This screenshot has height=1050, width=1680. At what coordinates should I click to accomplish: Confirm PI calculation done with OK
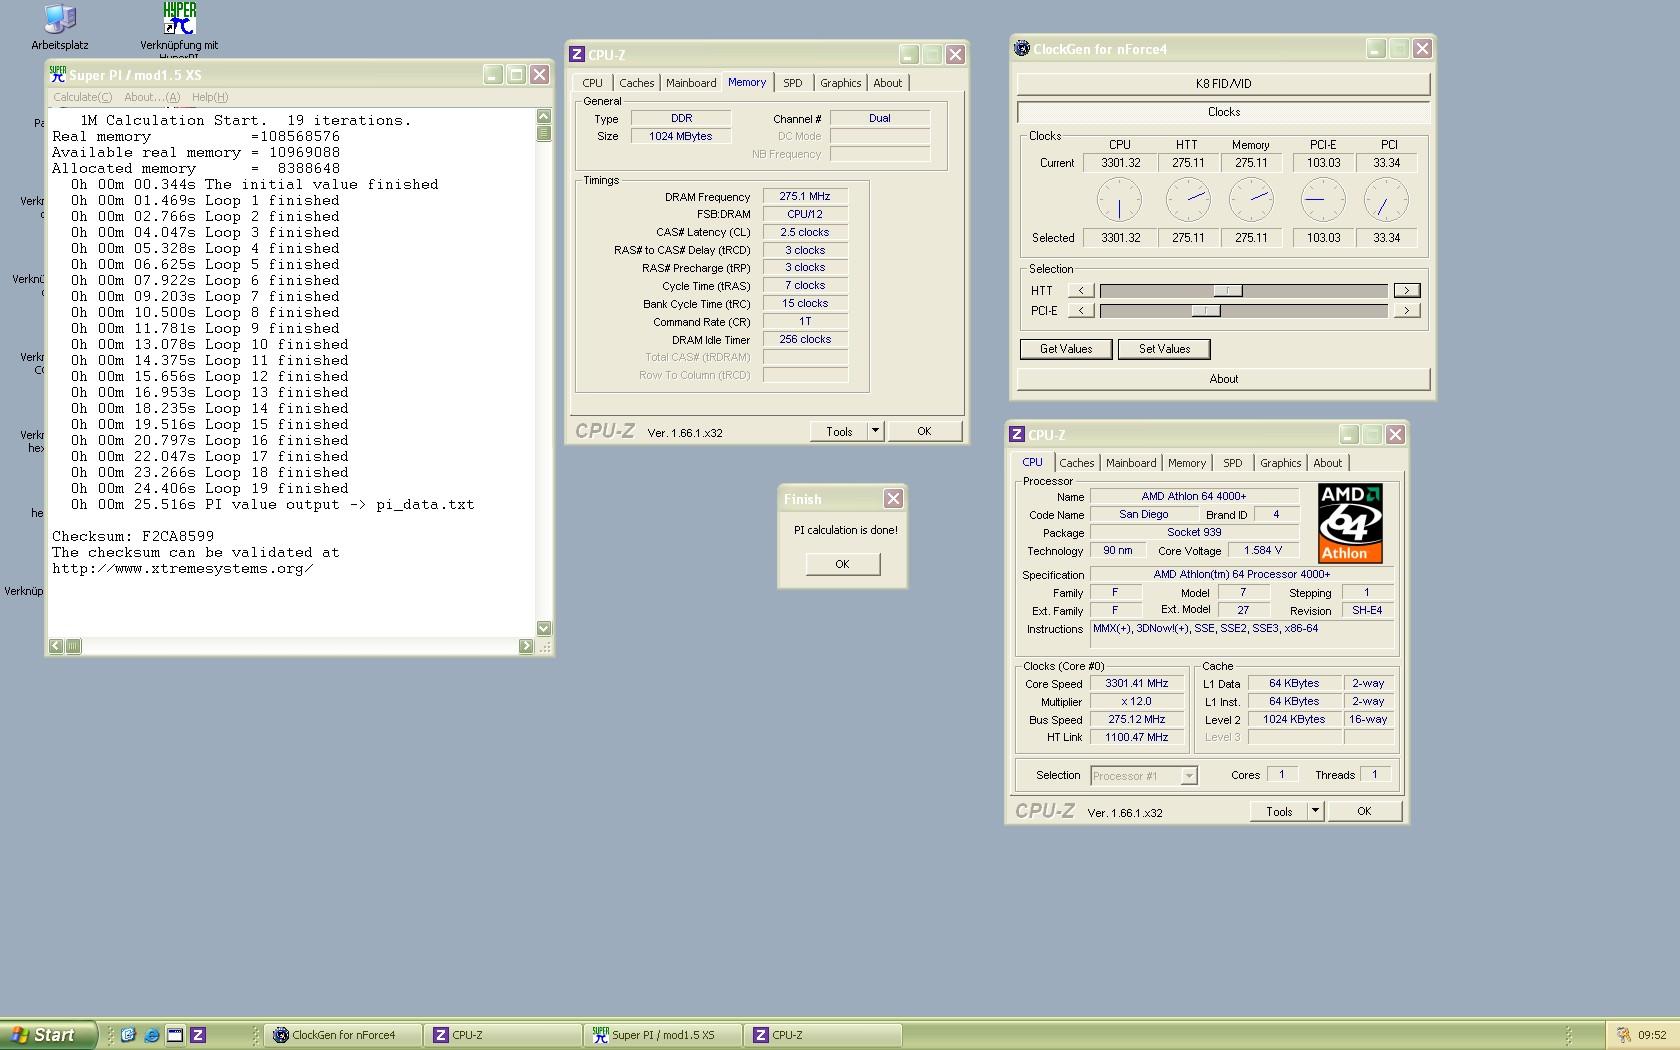(842, 564)
